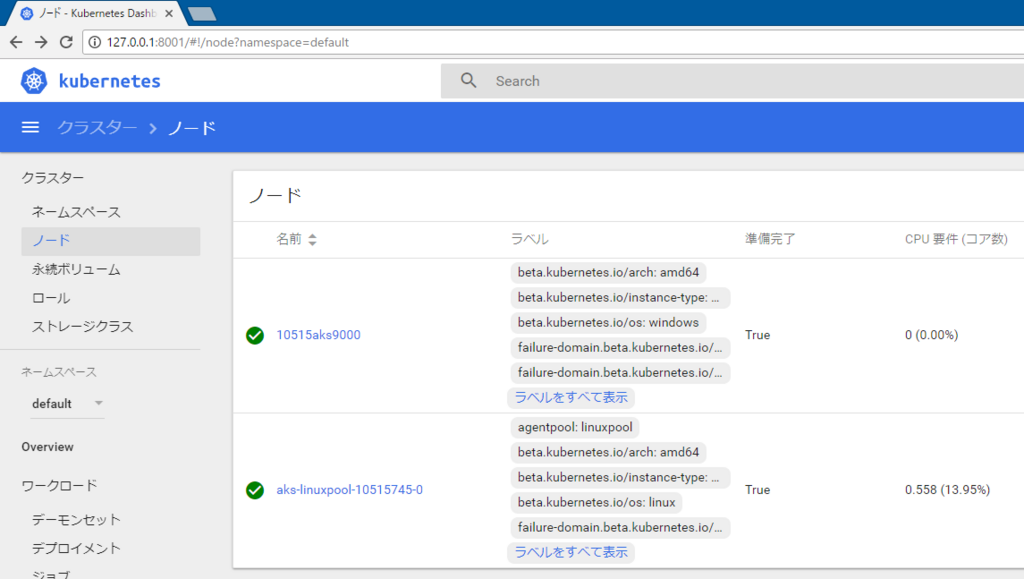Open ワークロード section in sidebar
The image size is (1024, 579).
pyautogui.click(x=59, y=486)
